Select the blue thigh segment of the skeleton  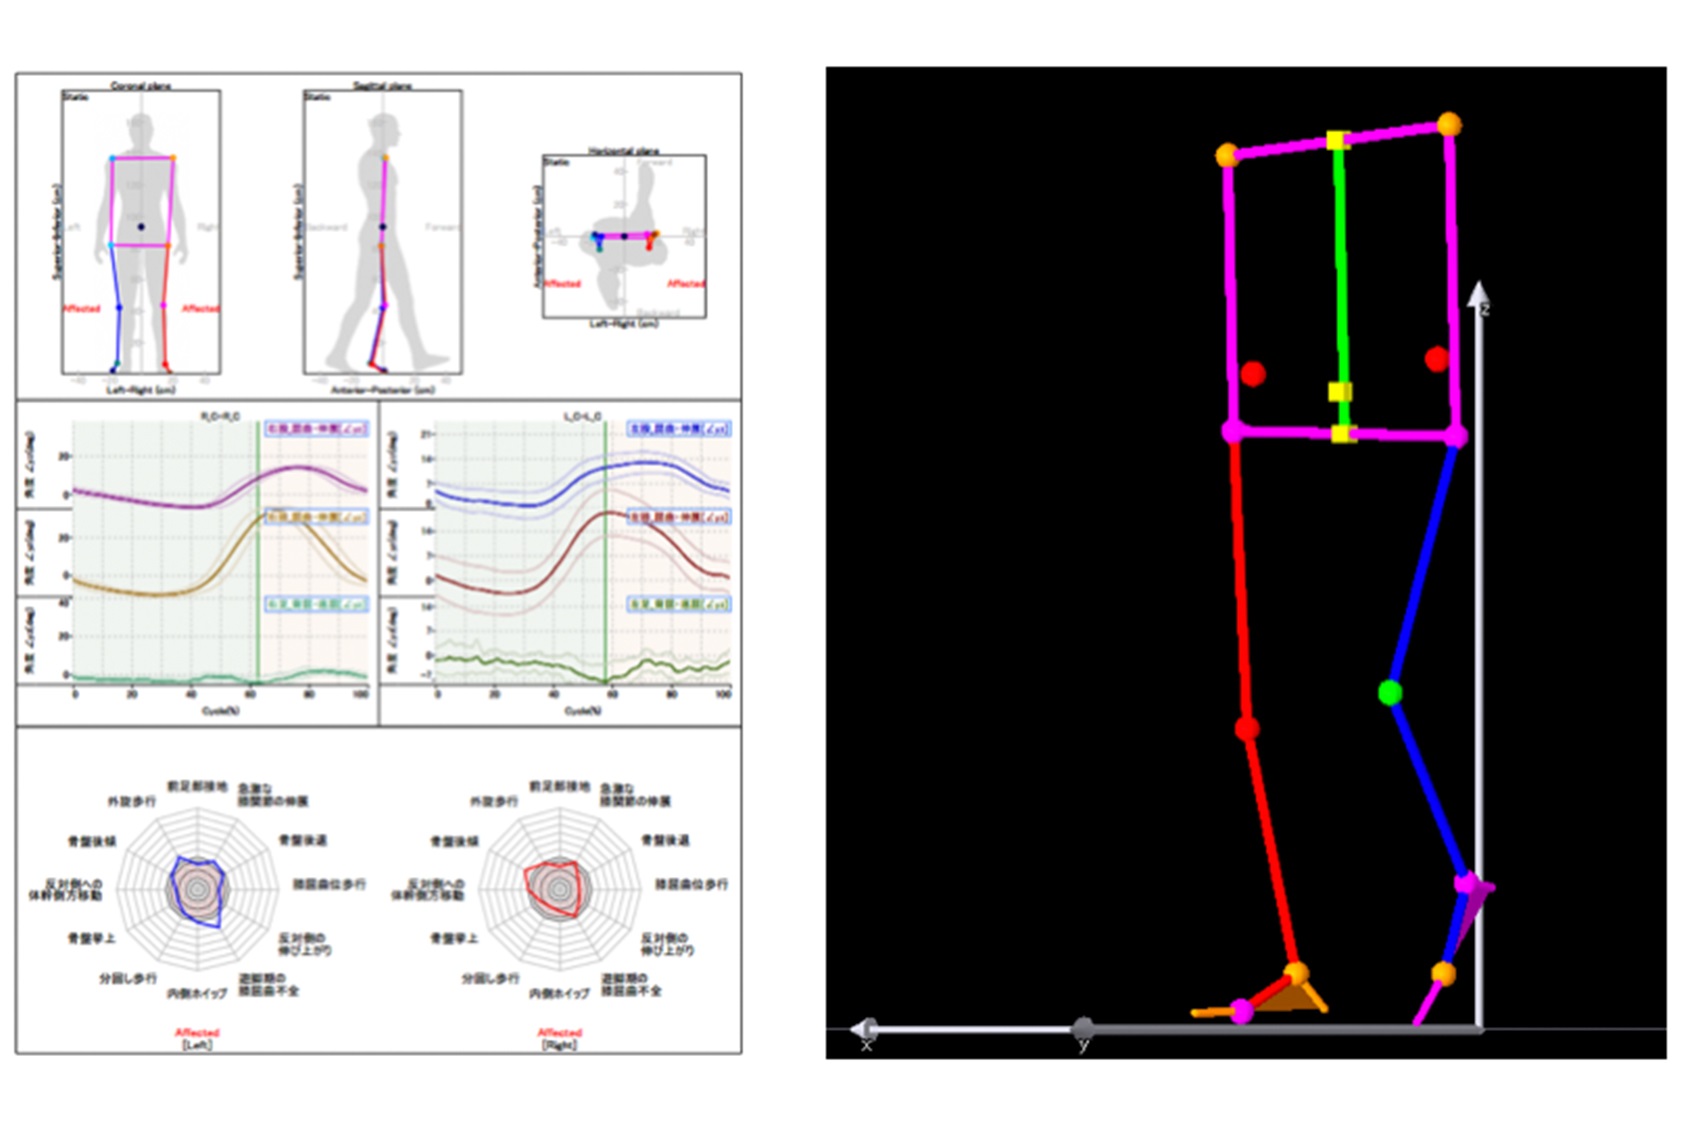click(x=1423, y=565)
